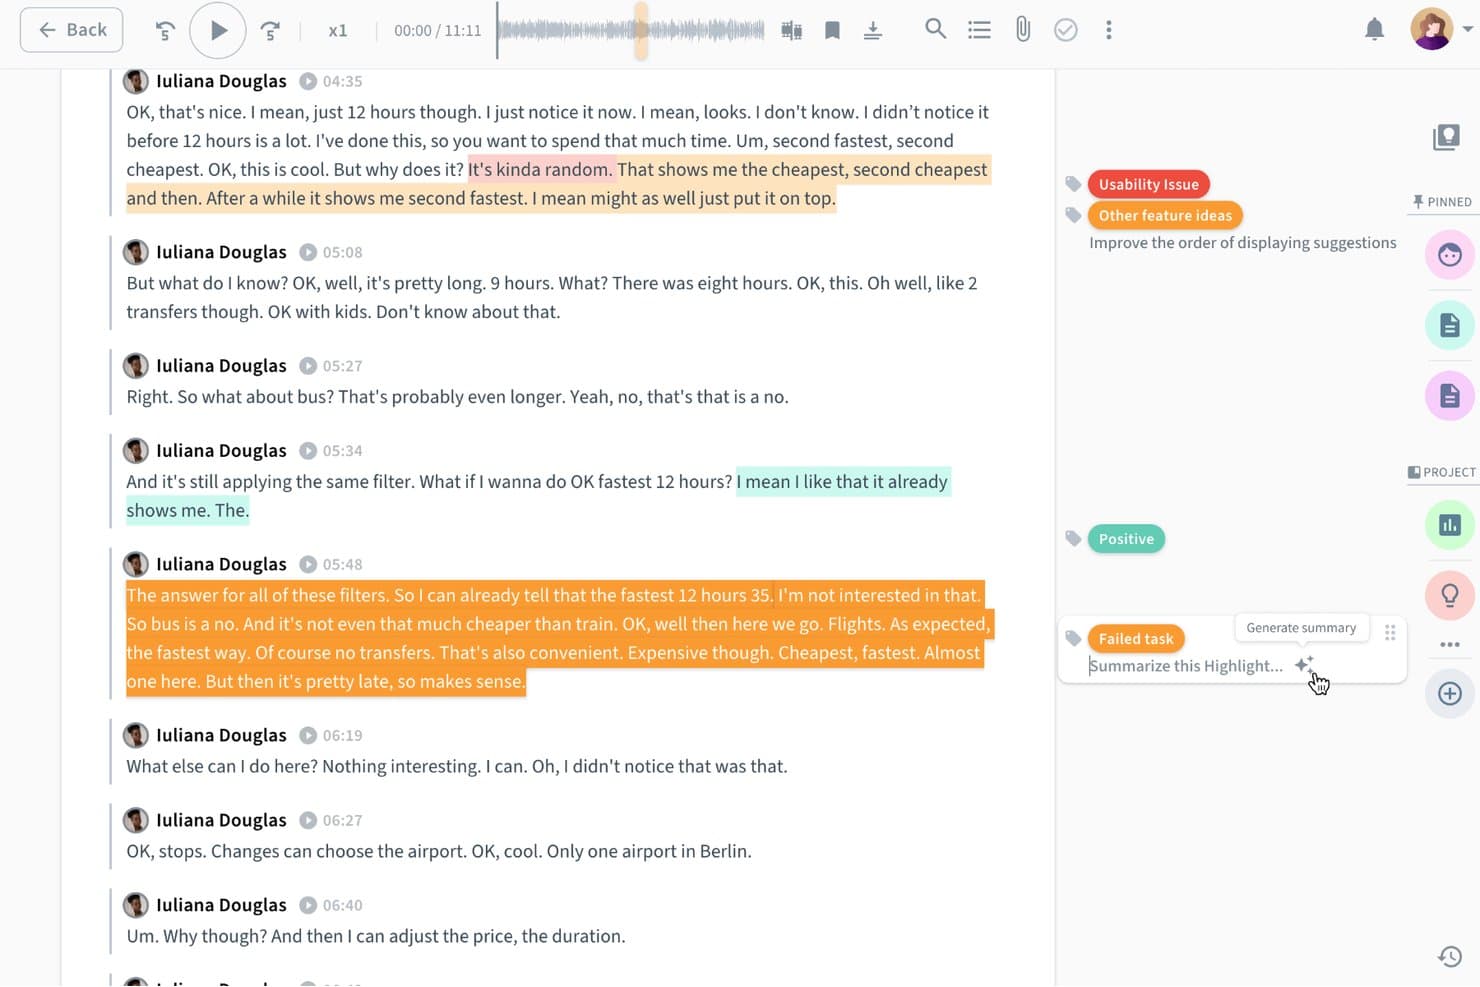Image resolution: width=1480 pixels, height=987 pixels.
Task: Open the pinned face icon in the sidebar
Action: 1450,255
